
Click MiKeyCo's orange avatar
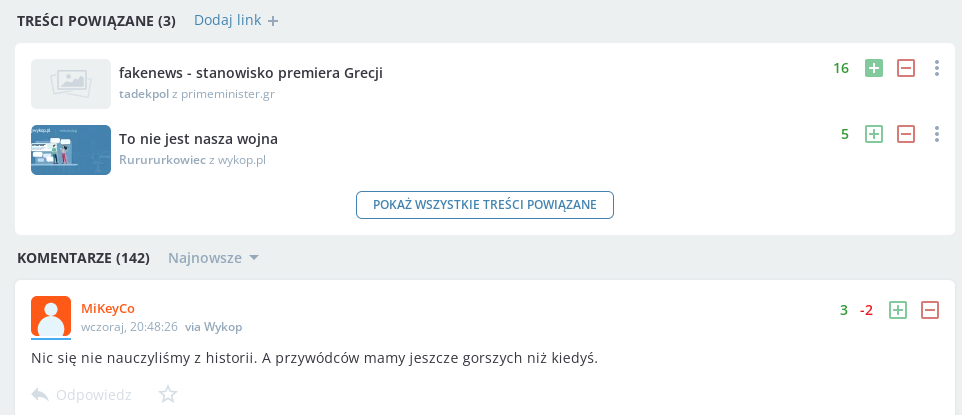(51, 316)
